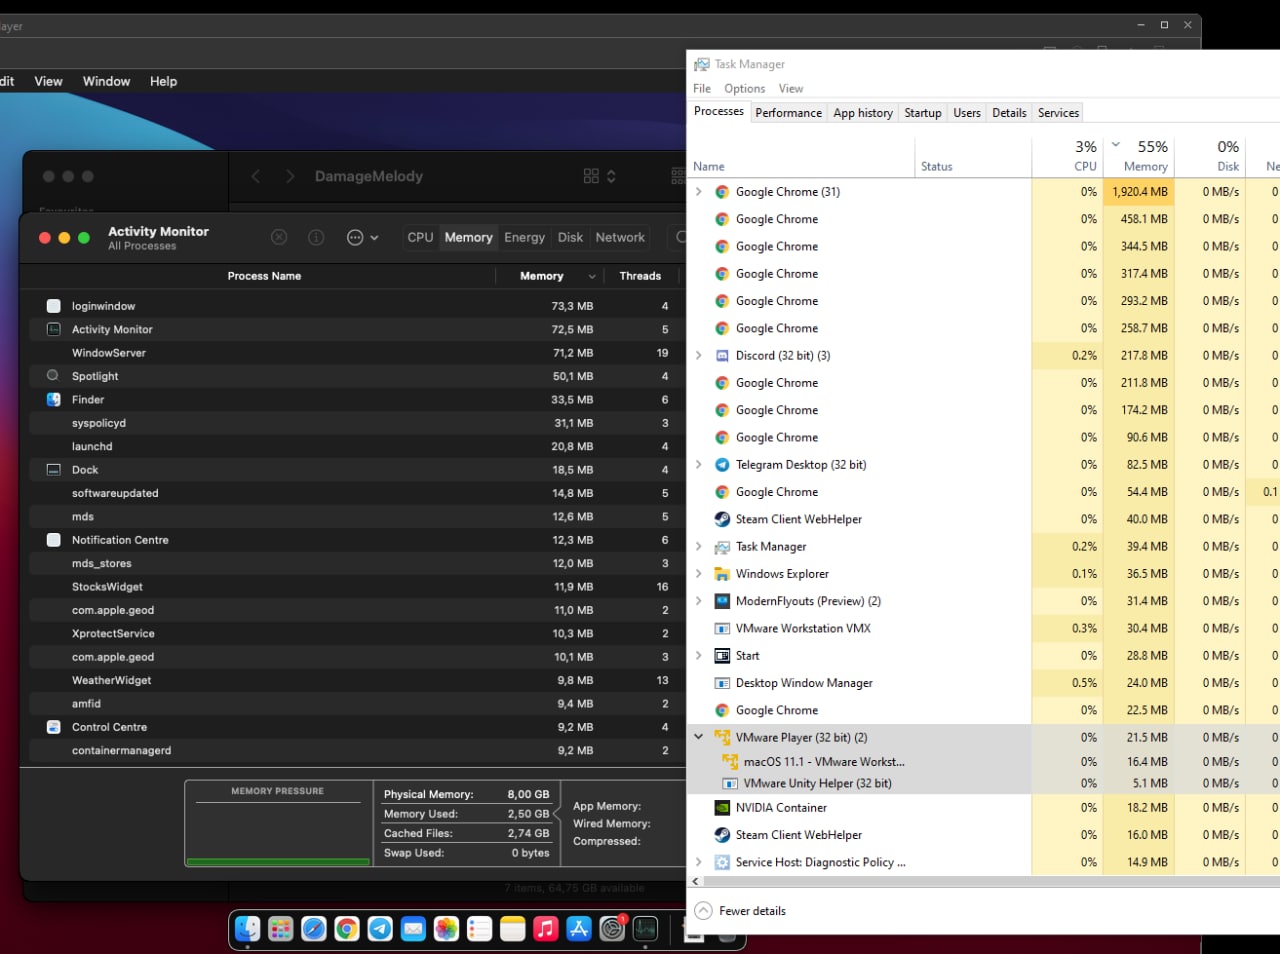
Task: Click the Windows Explorer process icon
Action: [x=722, y=574]
